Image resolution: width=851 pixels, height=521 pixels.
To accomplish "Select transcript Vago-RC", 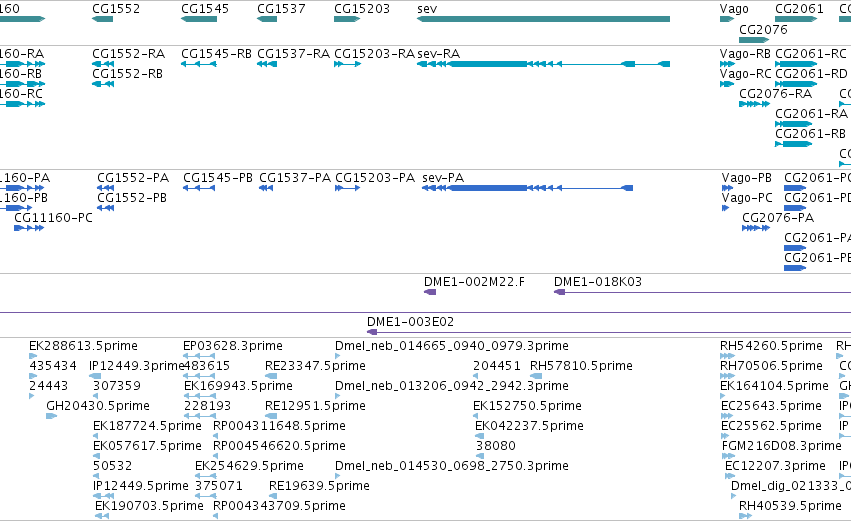I will [x=727, y=84].
